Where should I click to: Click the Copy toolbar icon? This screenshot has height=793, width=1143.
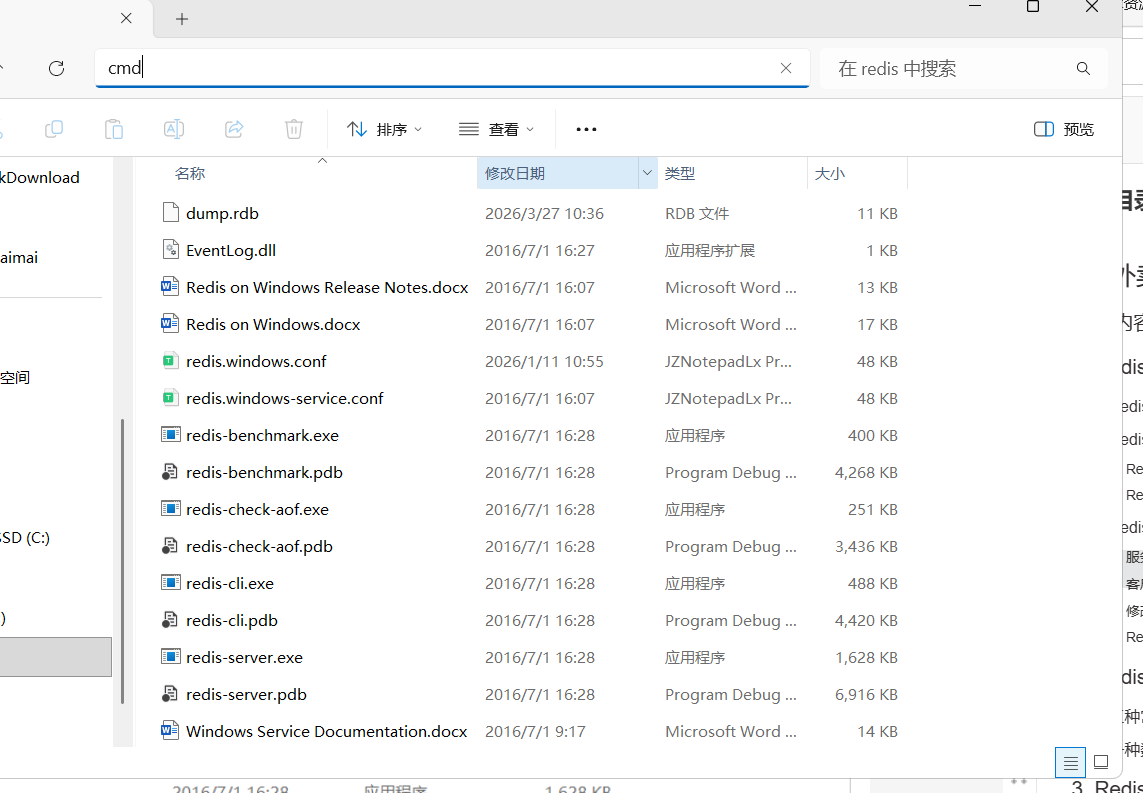(x=54, y=129)
